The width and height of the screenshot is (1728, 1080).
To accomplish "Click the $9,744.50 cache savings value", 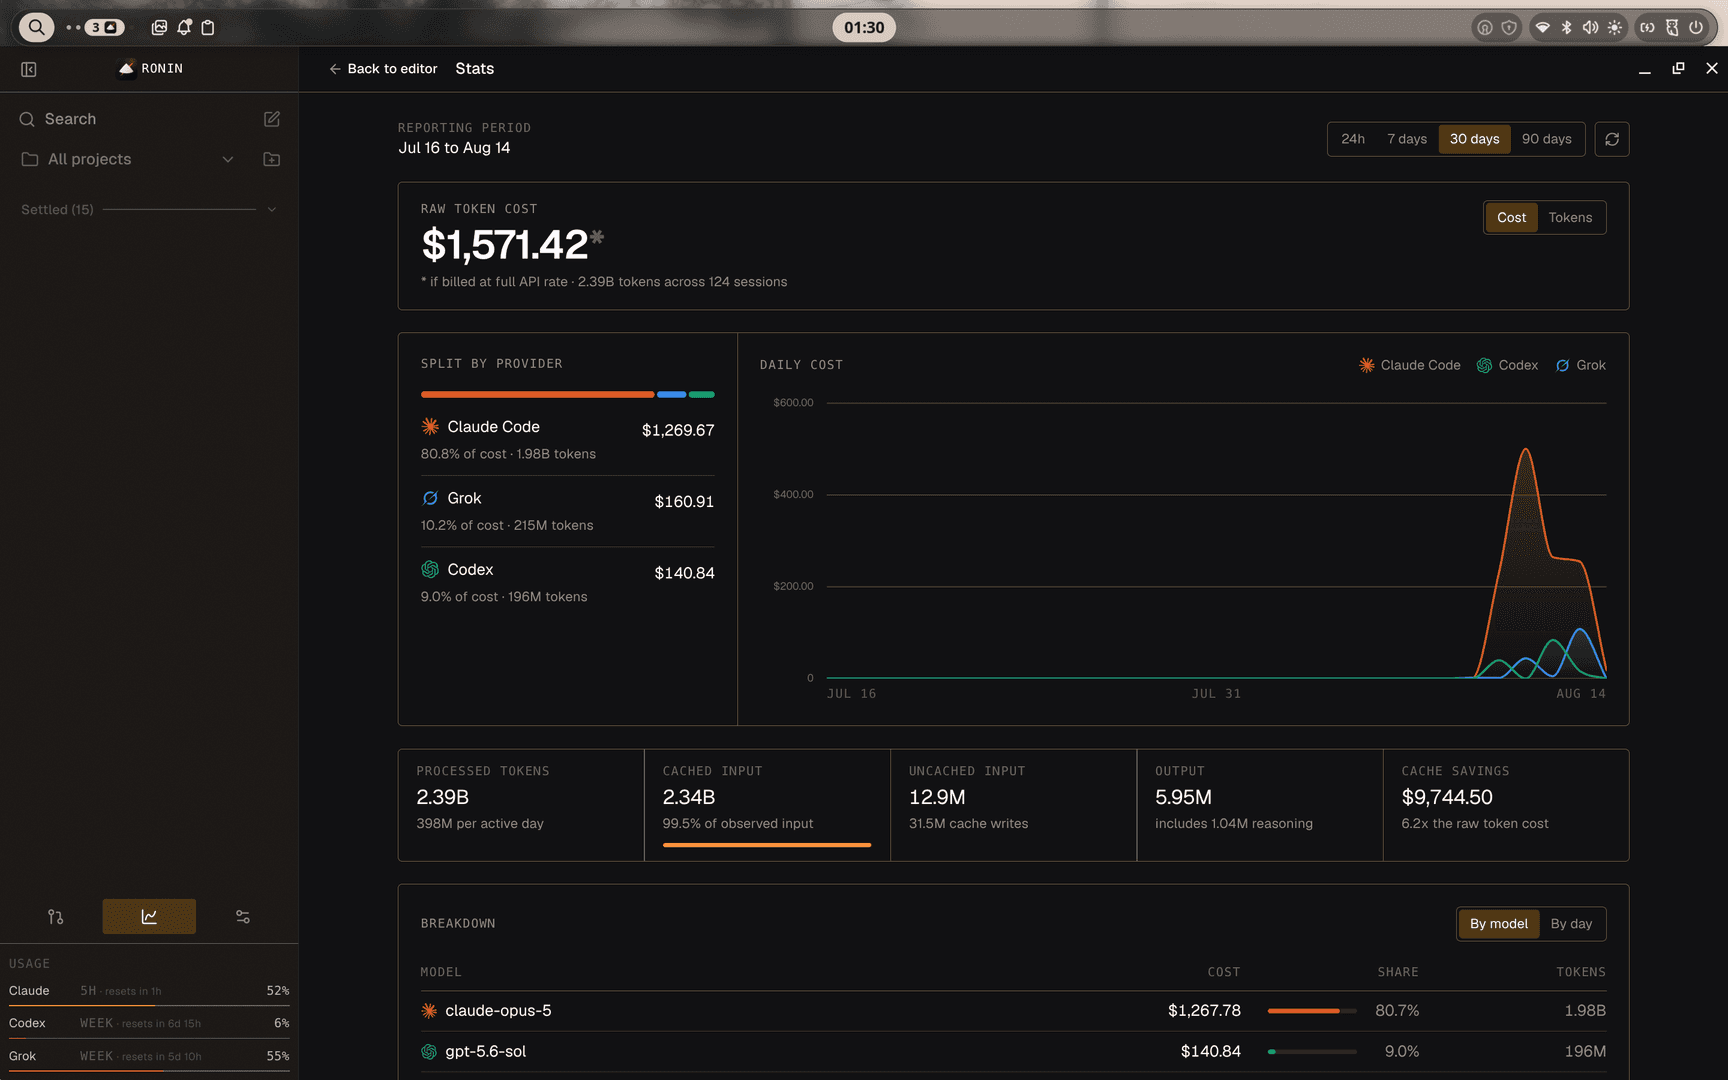I will point(1447,797).
